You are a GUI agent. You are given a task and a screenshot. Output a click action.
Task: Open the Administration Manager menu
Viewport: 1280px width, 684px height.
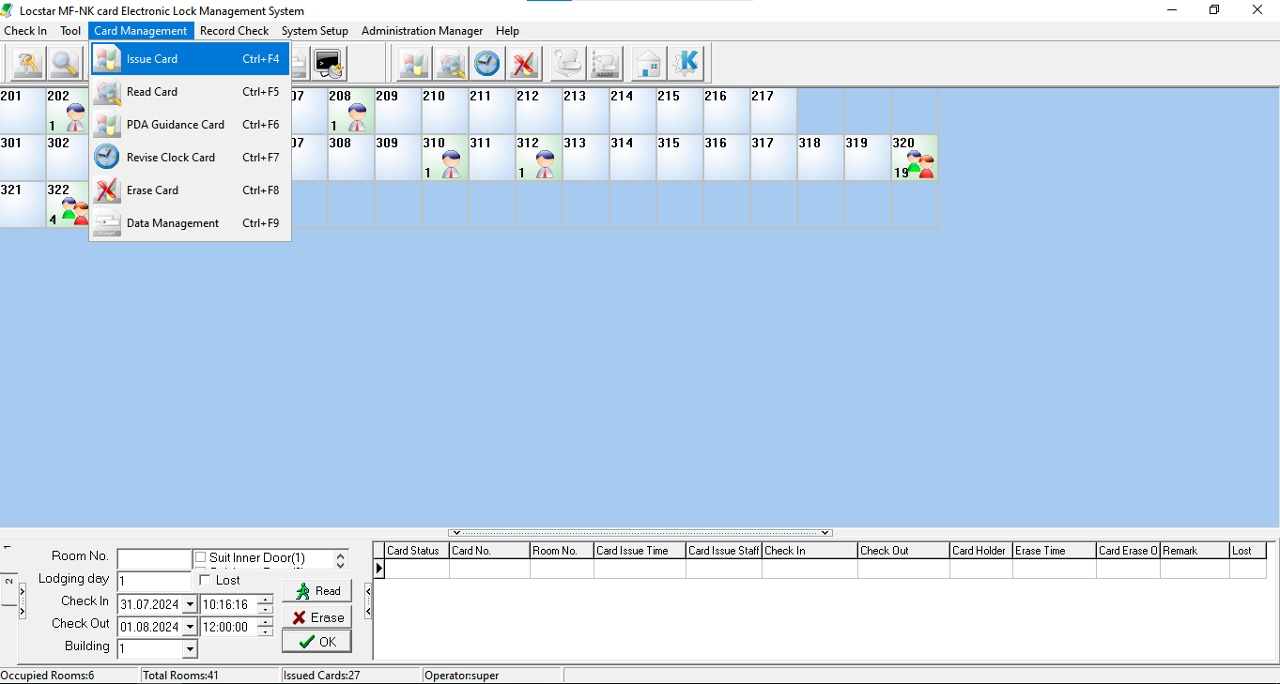pos(422,31)
